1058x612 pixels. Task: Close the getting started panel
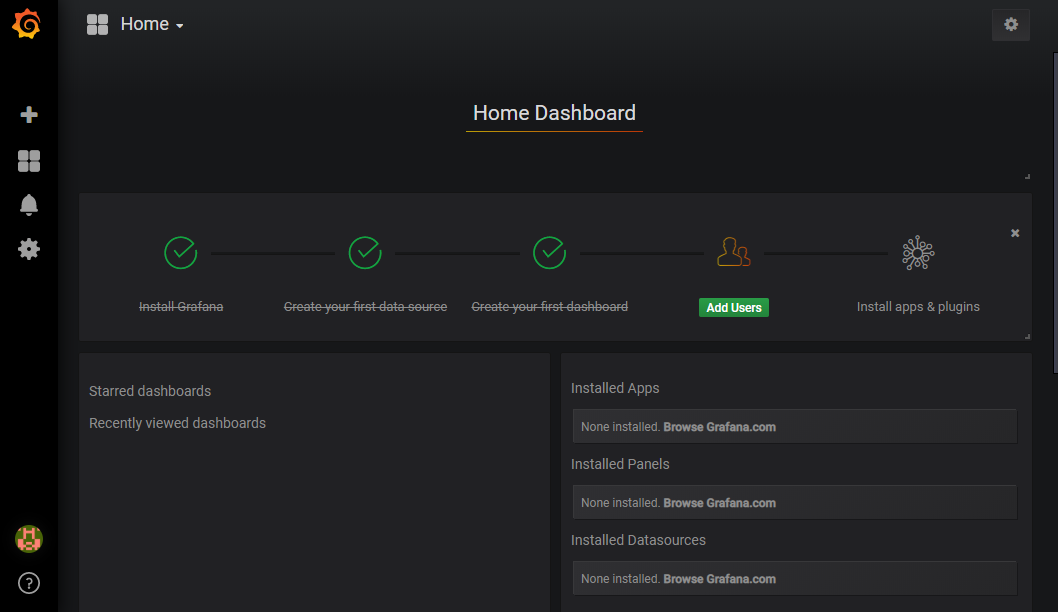(1015, 233)
